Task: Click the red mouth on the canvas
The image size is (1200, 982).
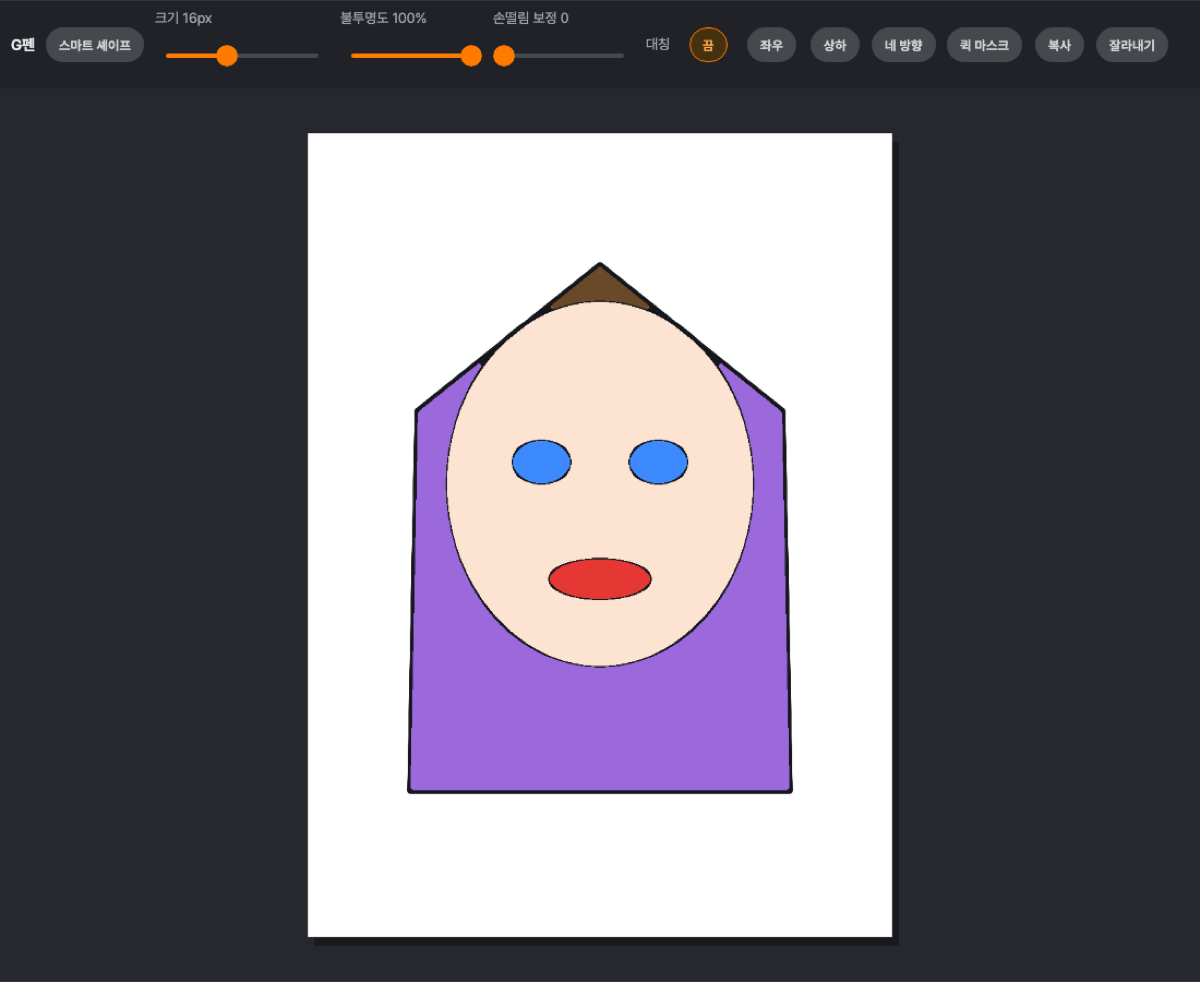Action: point(600,579)
